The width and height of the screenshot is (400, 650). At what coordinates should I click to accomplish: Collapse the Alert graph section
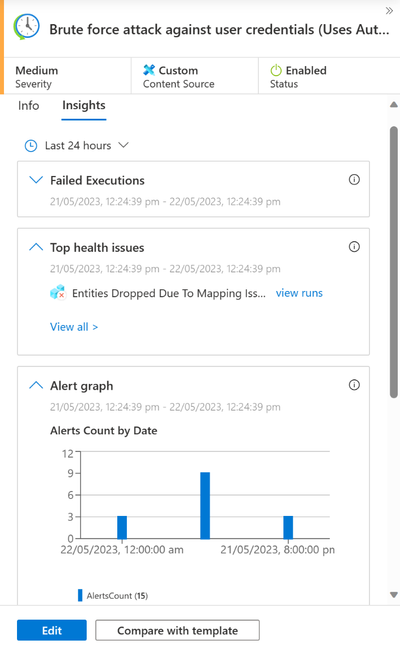click(x=36, y=385)
